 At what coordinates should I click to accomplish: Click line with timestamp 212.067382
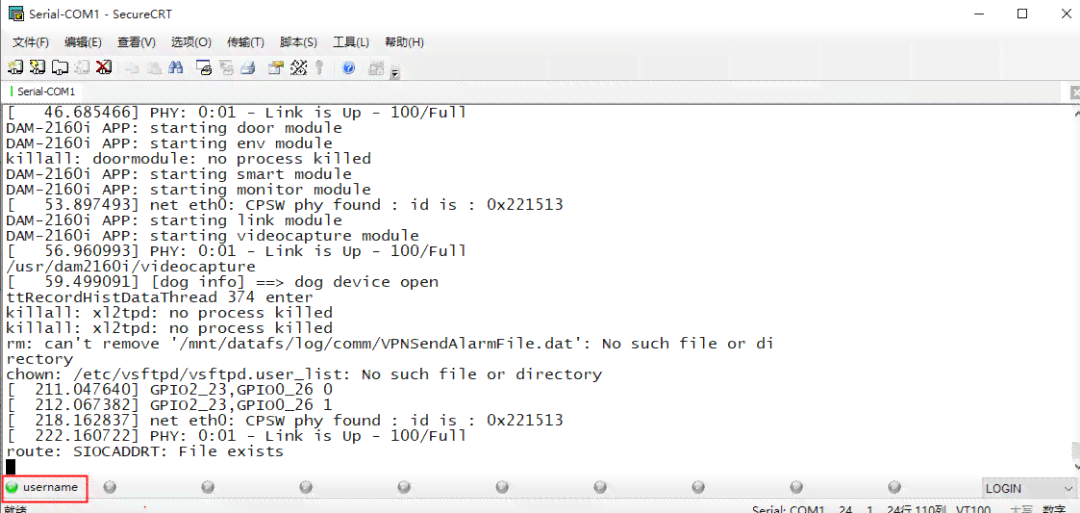[169, 406]
